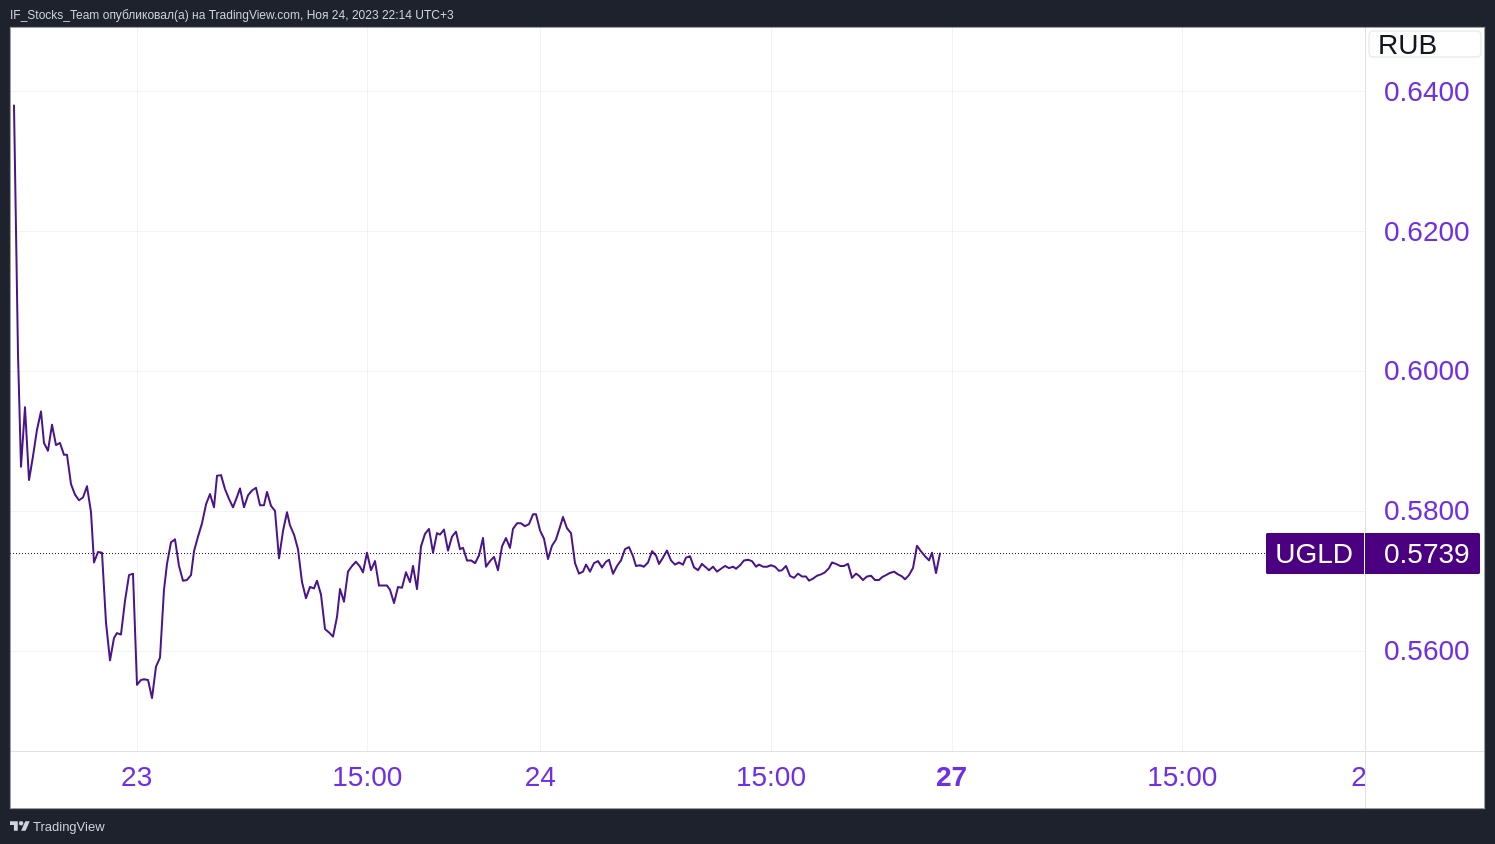Click the date label 24 on time axis
This screenshot has width=1495, height=844.
pos(540,777)
